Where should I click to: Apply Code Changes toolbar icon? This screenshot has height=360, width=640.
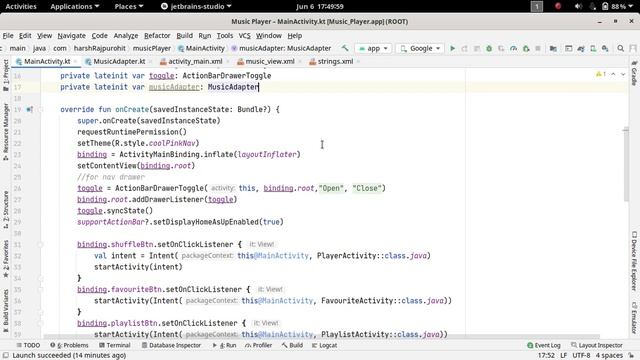point(477,49)
